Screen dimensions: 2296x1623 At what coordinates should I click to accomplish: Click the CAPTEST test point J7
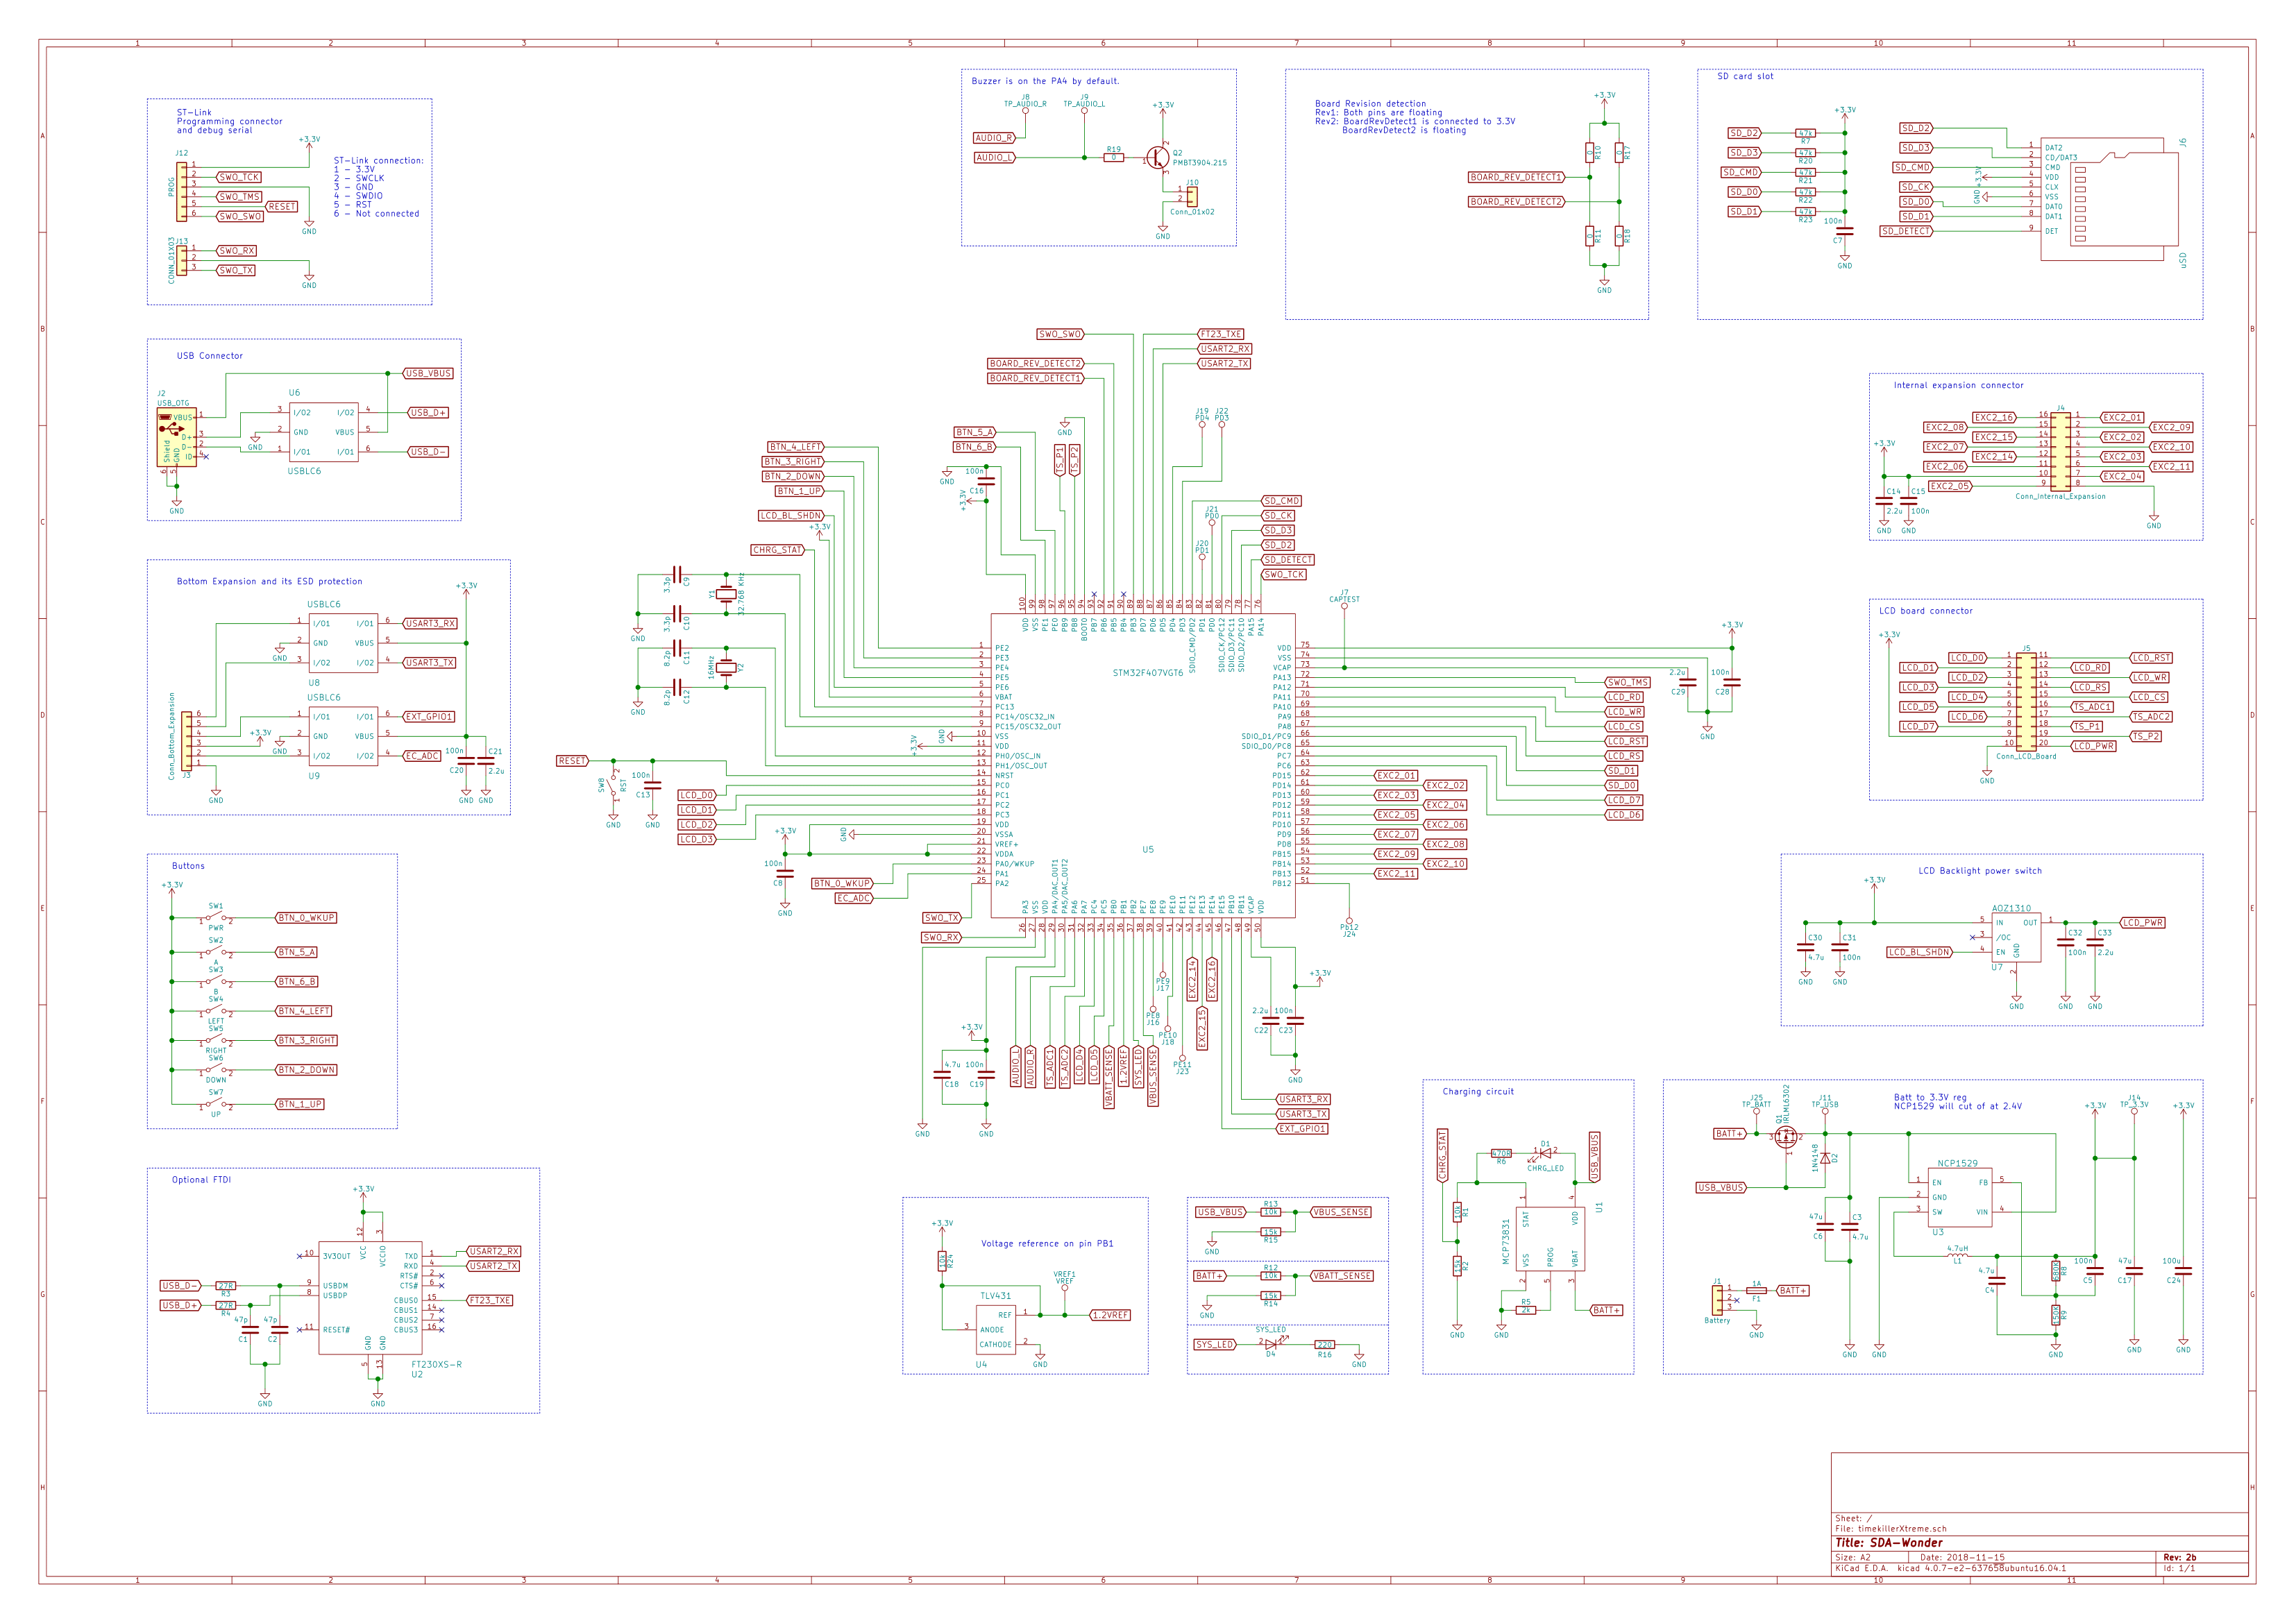tap(1344, 606)
